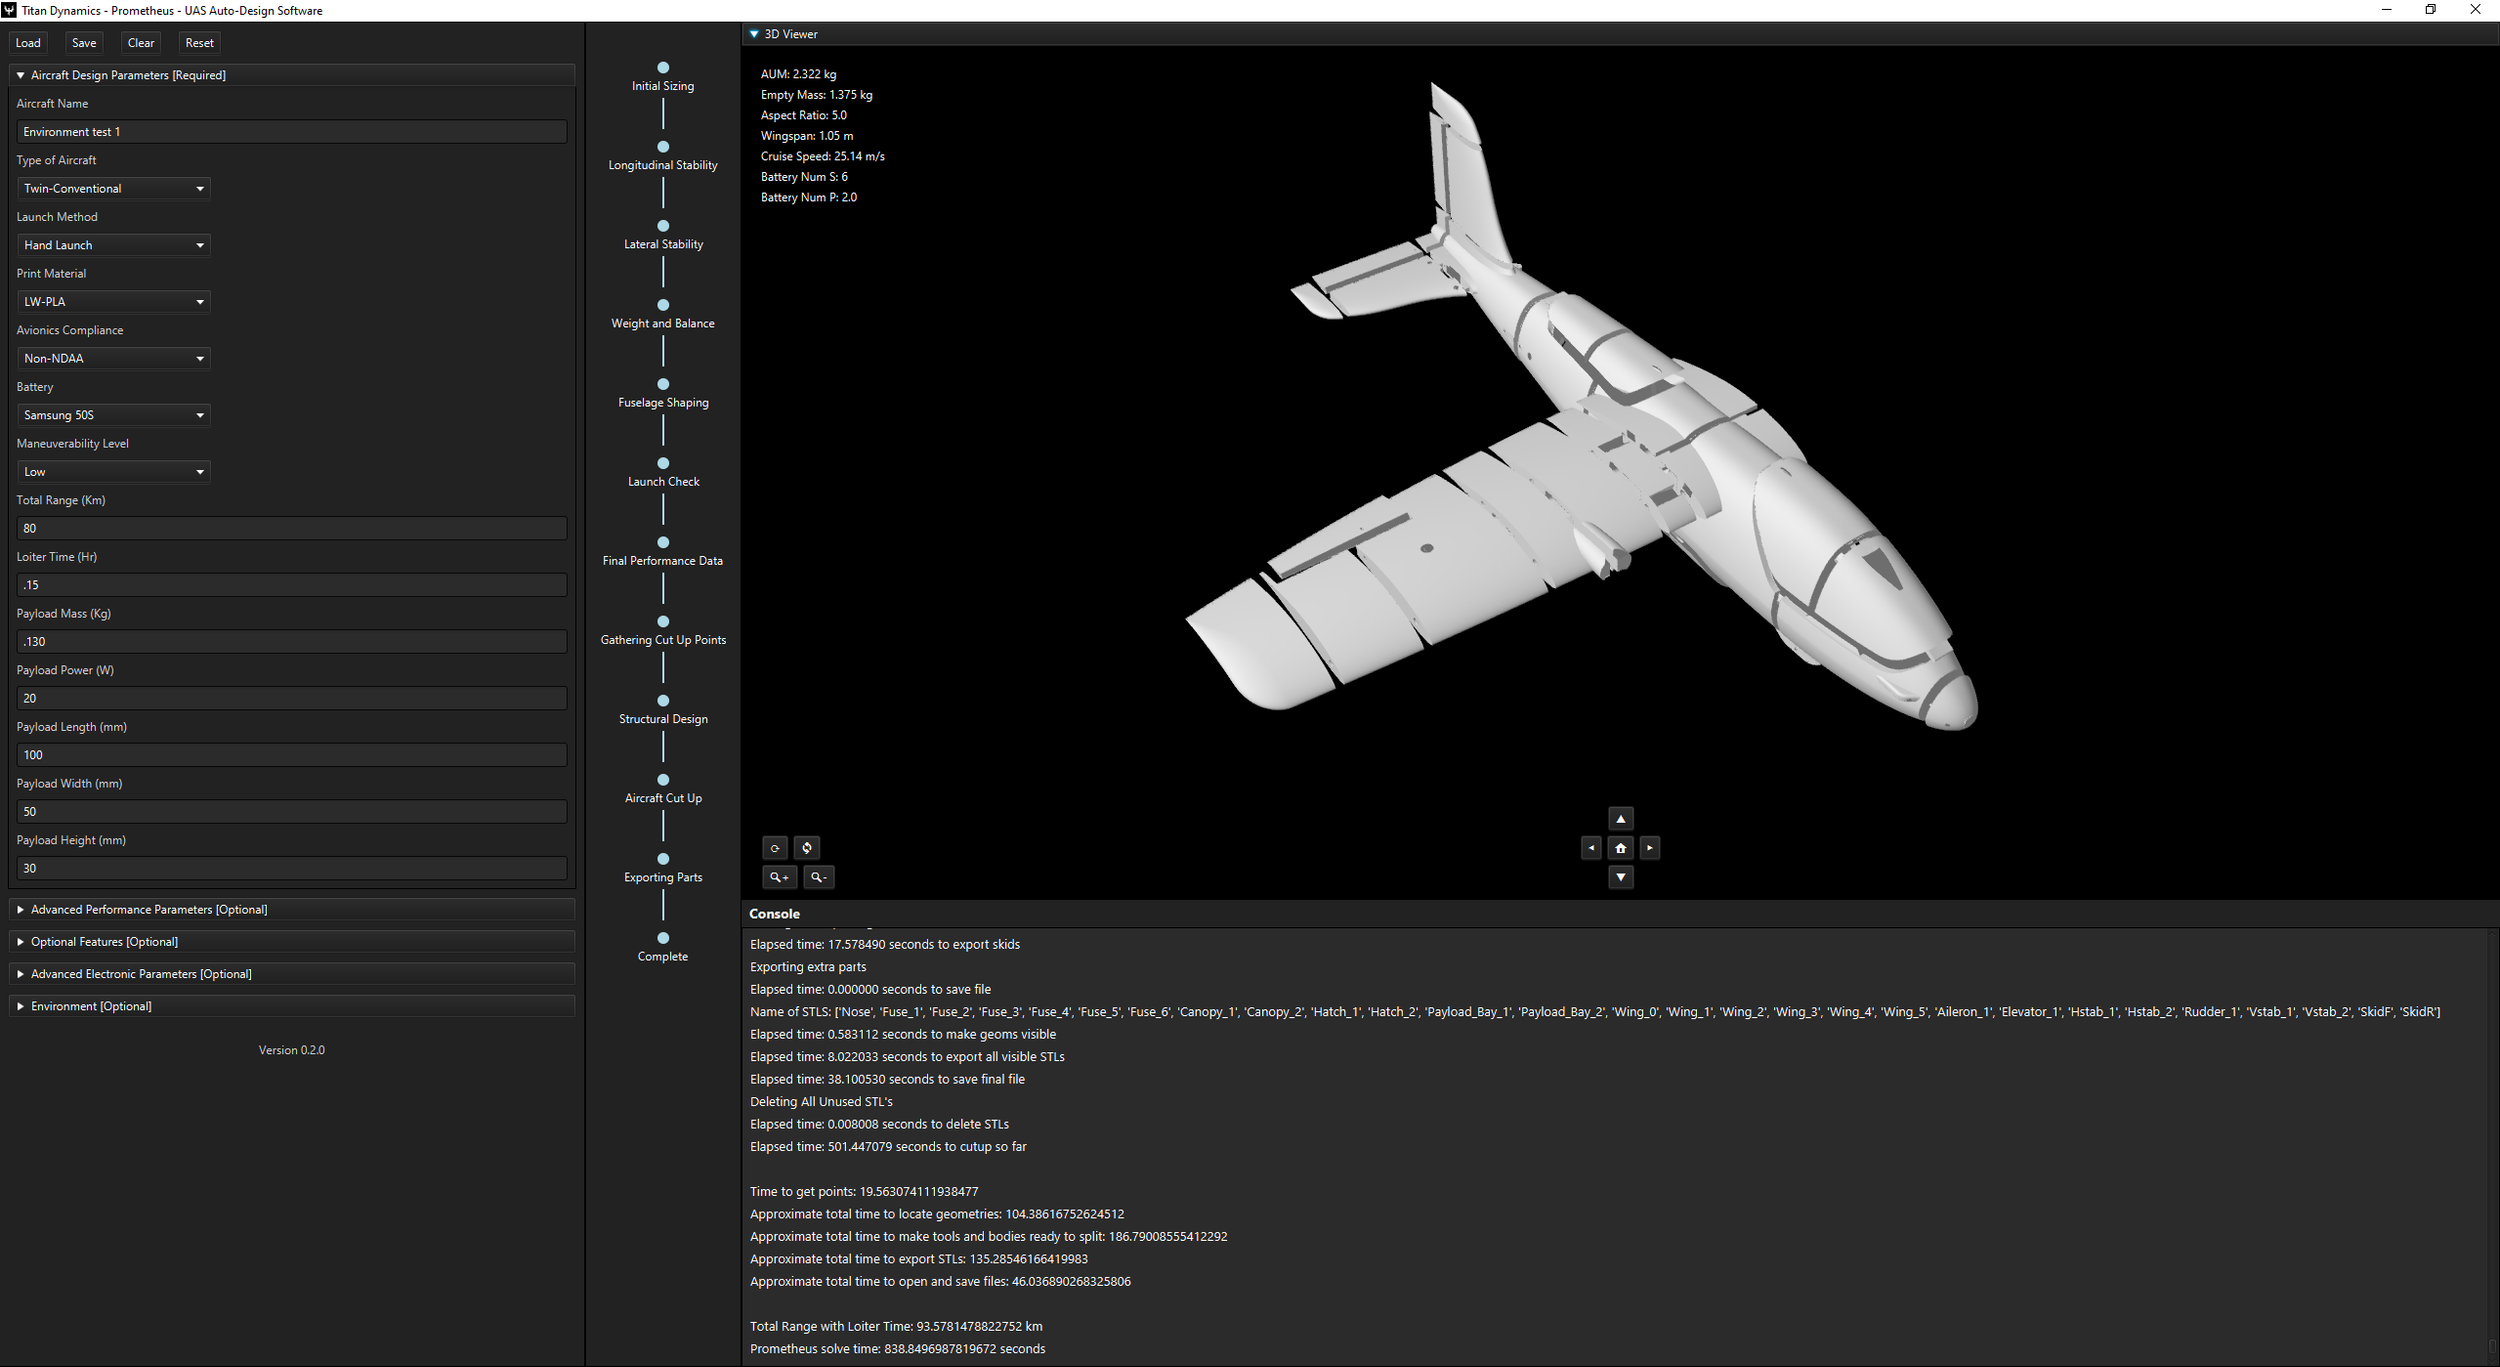This screenshot has height=1367, width=2500.
Task: Click the right arrow view button
Action: click(x=1650, y=848)
